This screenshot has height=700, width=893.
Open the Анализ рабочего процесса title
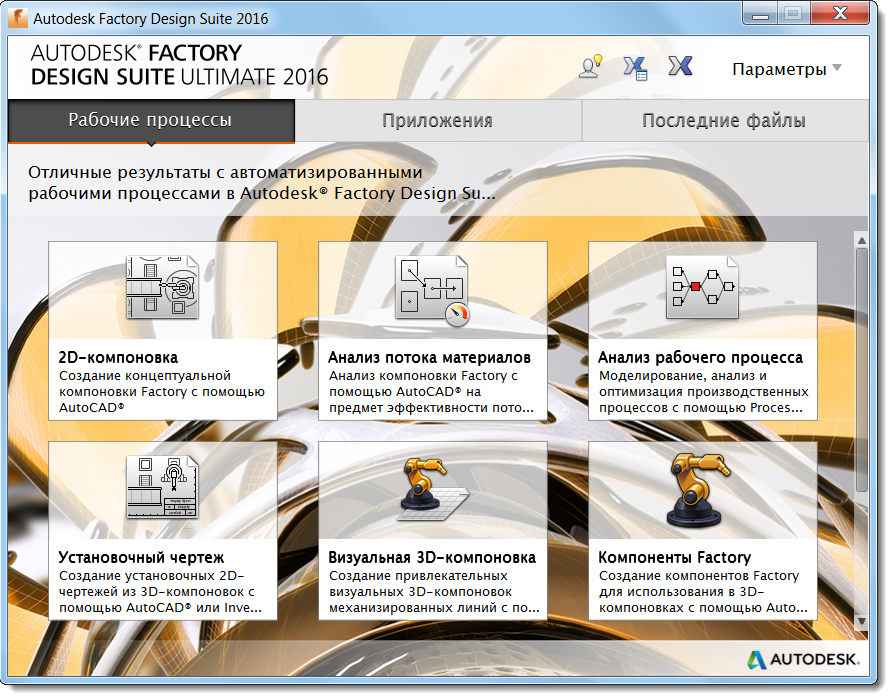(x=701, y=358)
